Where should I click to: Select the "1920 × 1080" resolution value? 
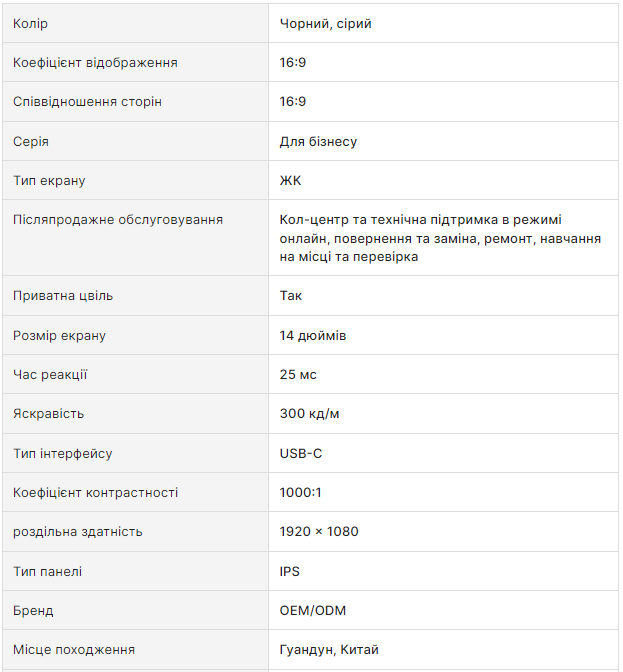[319, 532]
